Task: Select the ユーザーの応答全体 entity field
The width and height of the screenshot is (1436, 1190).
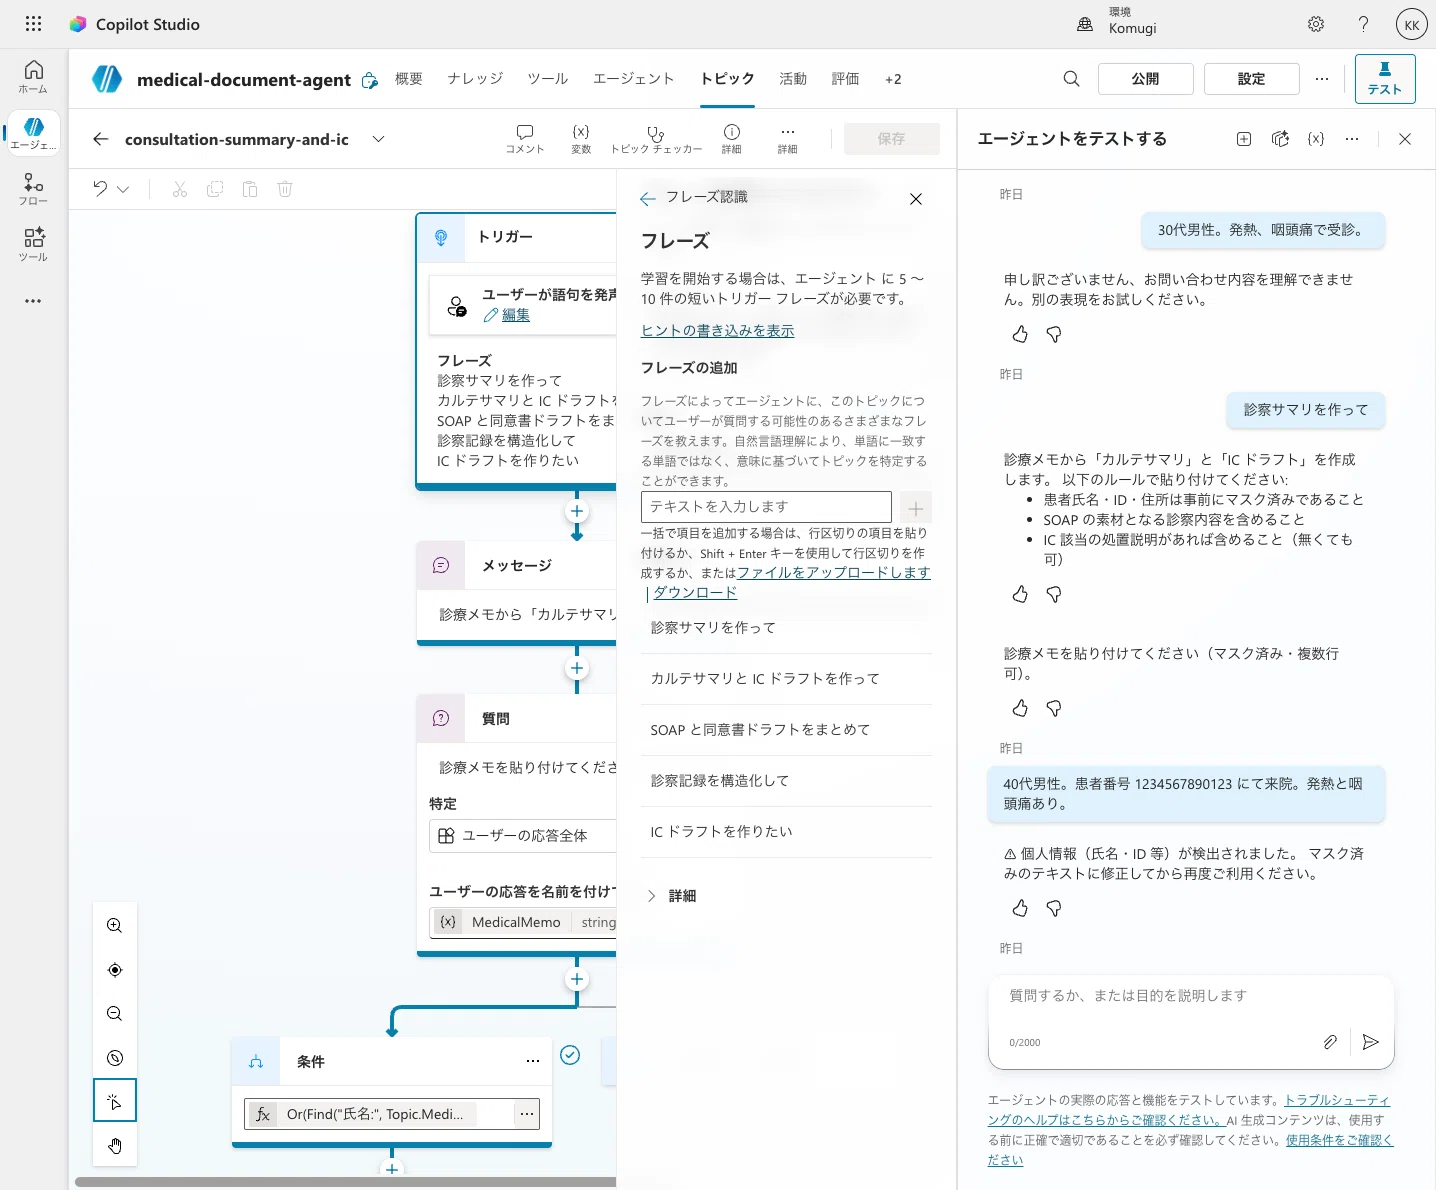Action: click(x=523, y=836)
